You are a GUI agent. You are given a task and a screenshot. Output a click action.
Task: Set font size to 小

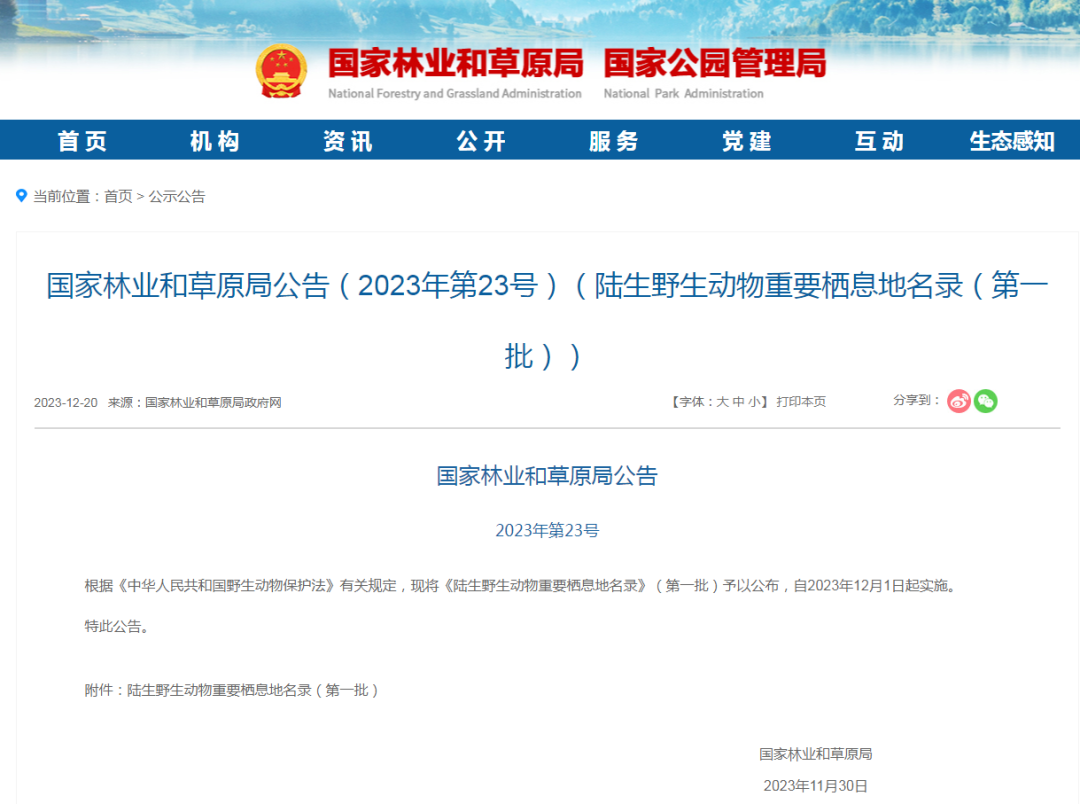point(755,402)
